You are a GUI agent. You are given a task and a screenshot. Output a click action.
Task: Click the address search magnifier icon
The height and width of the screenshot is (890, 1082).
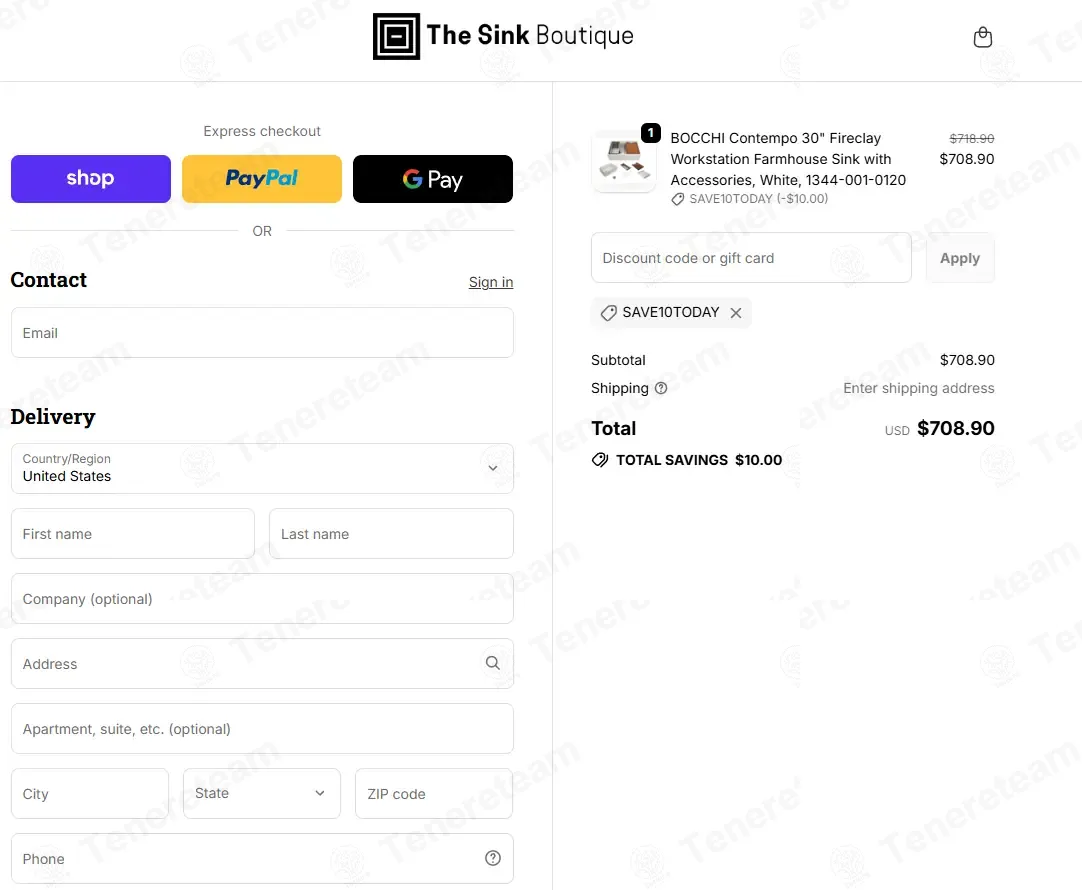tap(493, 663)
